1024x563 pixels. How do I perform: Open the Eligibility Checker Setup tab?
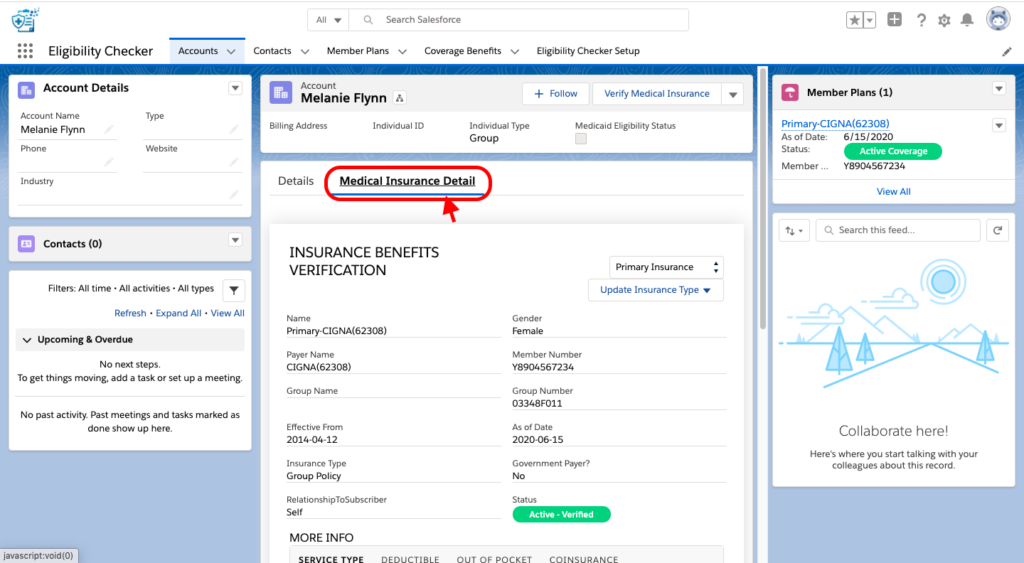(x=588, y=51)
